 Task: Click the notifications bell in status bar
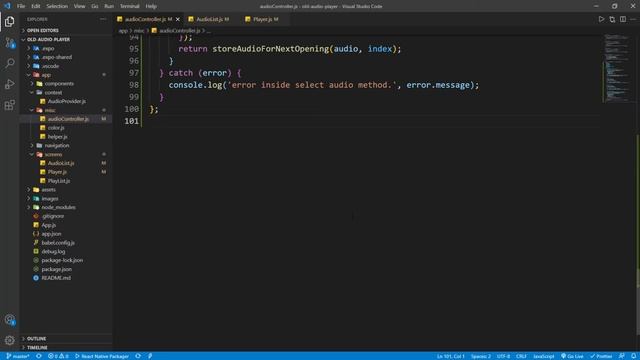633,356
